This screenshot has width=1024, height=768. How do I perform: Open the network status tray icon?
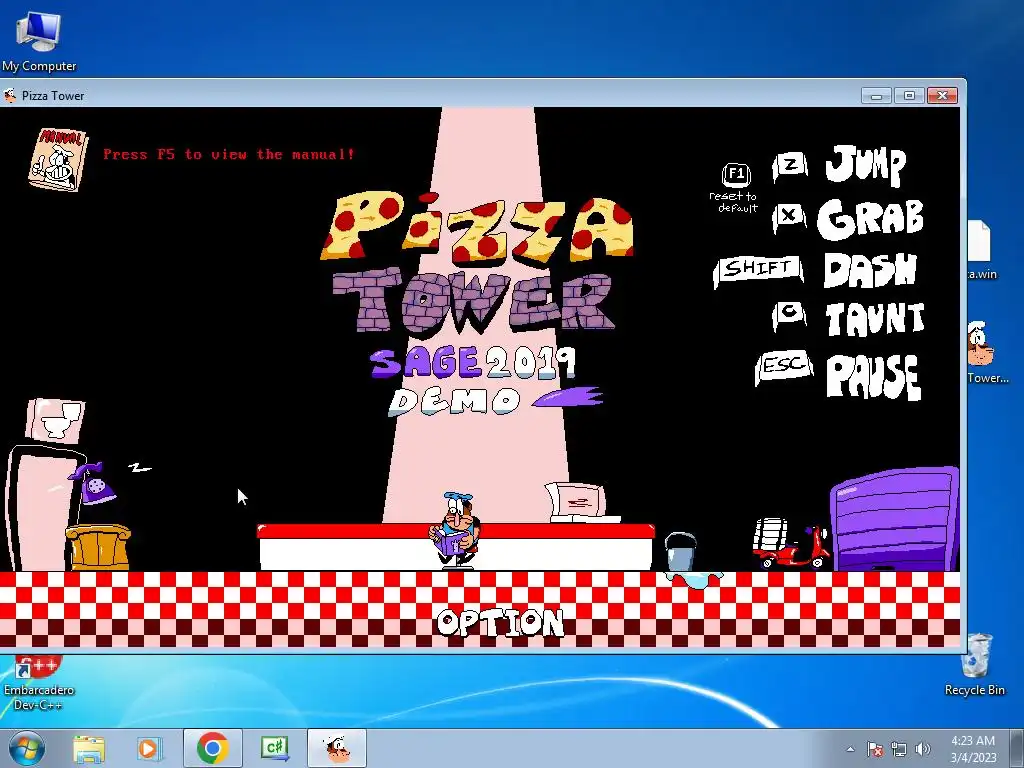pyautogui.click(x=899, y=749)
